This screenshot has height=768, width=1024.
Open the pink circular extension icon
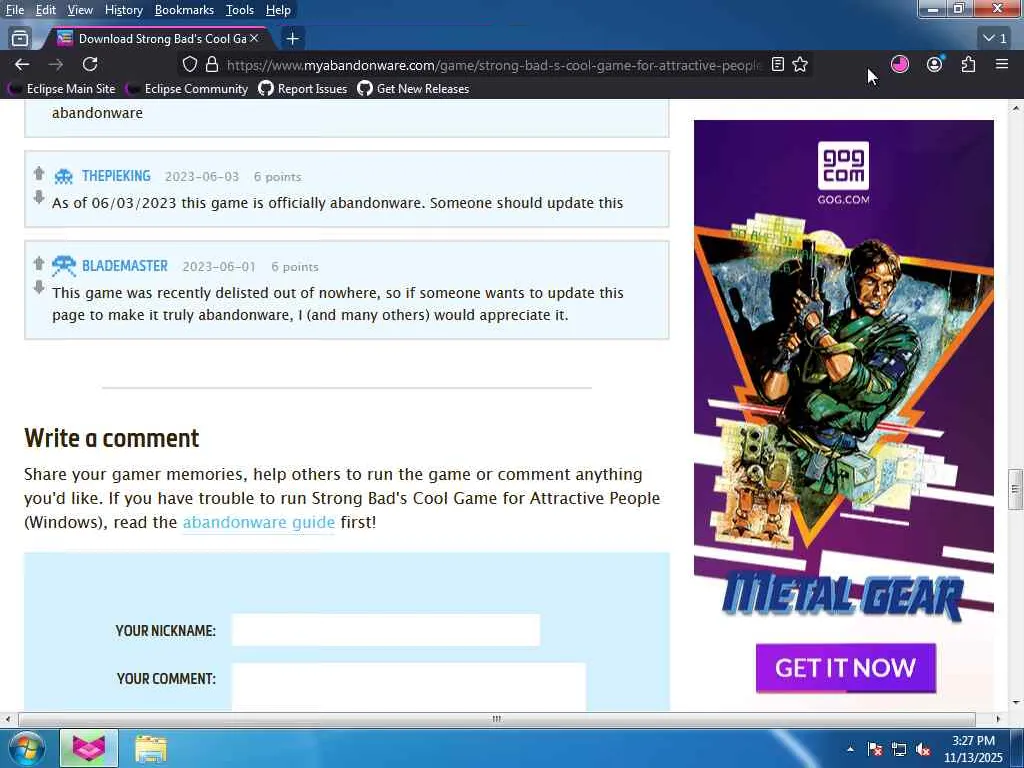(x=900, y=64)
